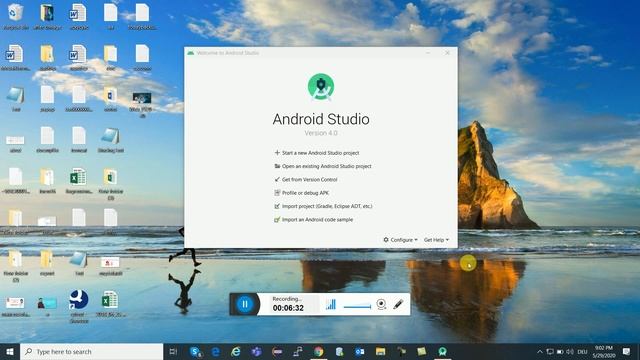Select the blue Q shortcut on desktop
640x360 pixels.
point(79,306)
